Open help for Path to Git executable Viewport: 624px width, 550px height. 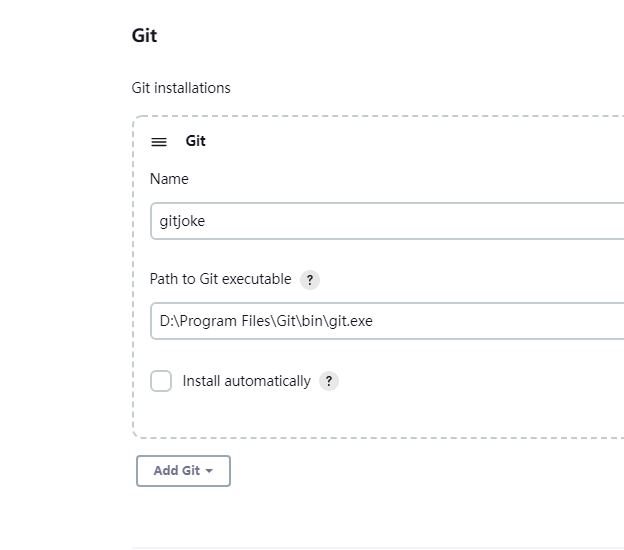(310, 280)
